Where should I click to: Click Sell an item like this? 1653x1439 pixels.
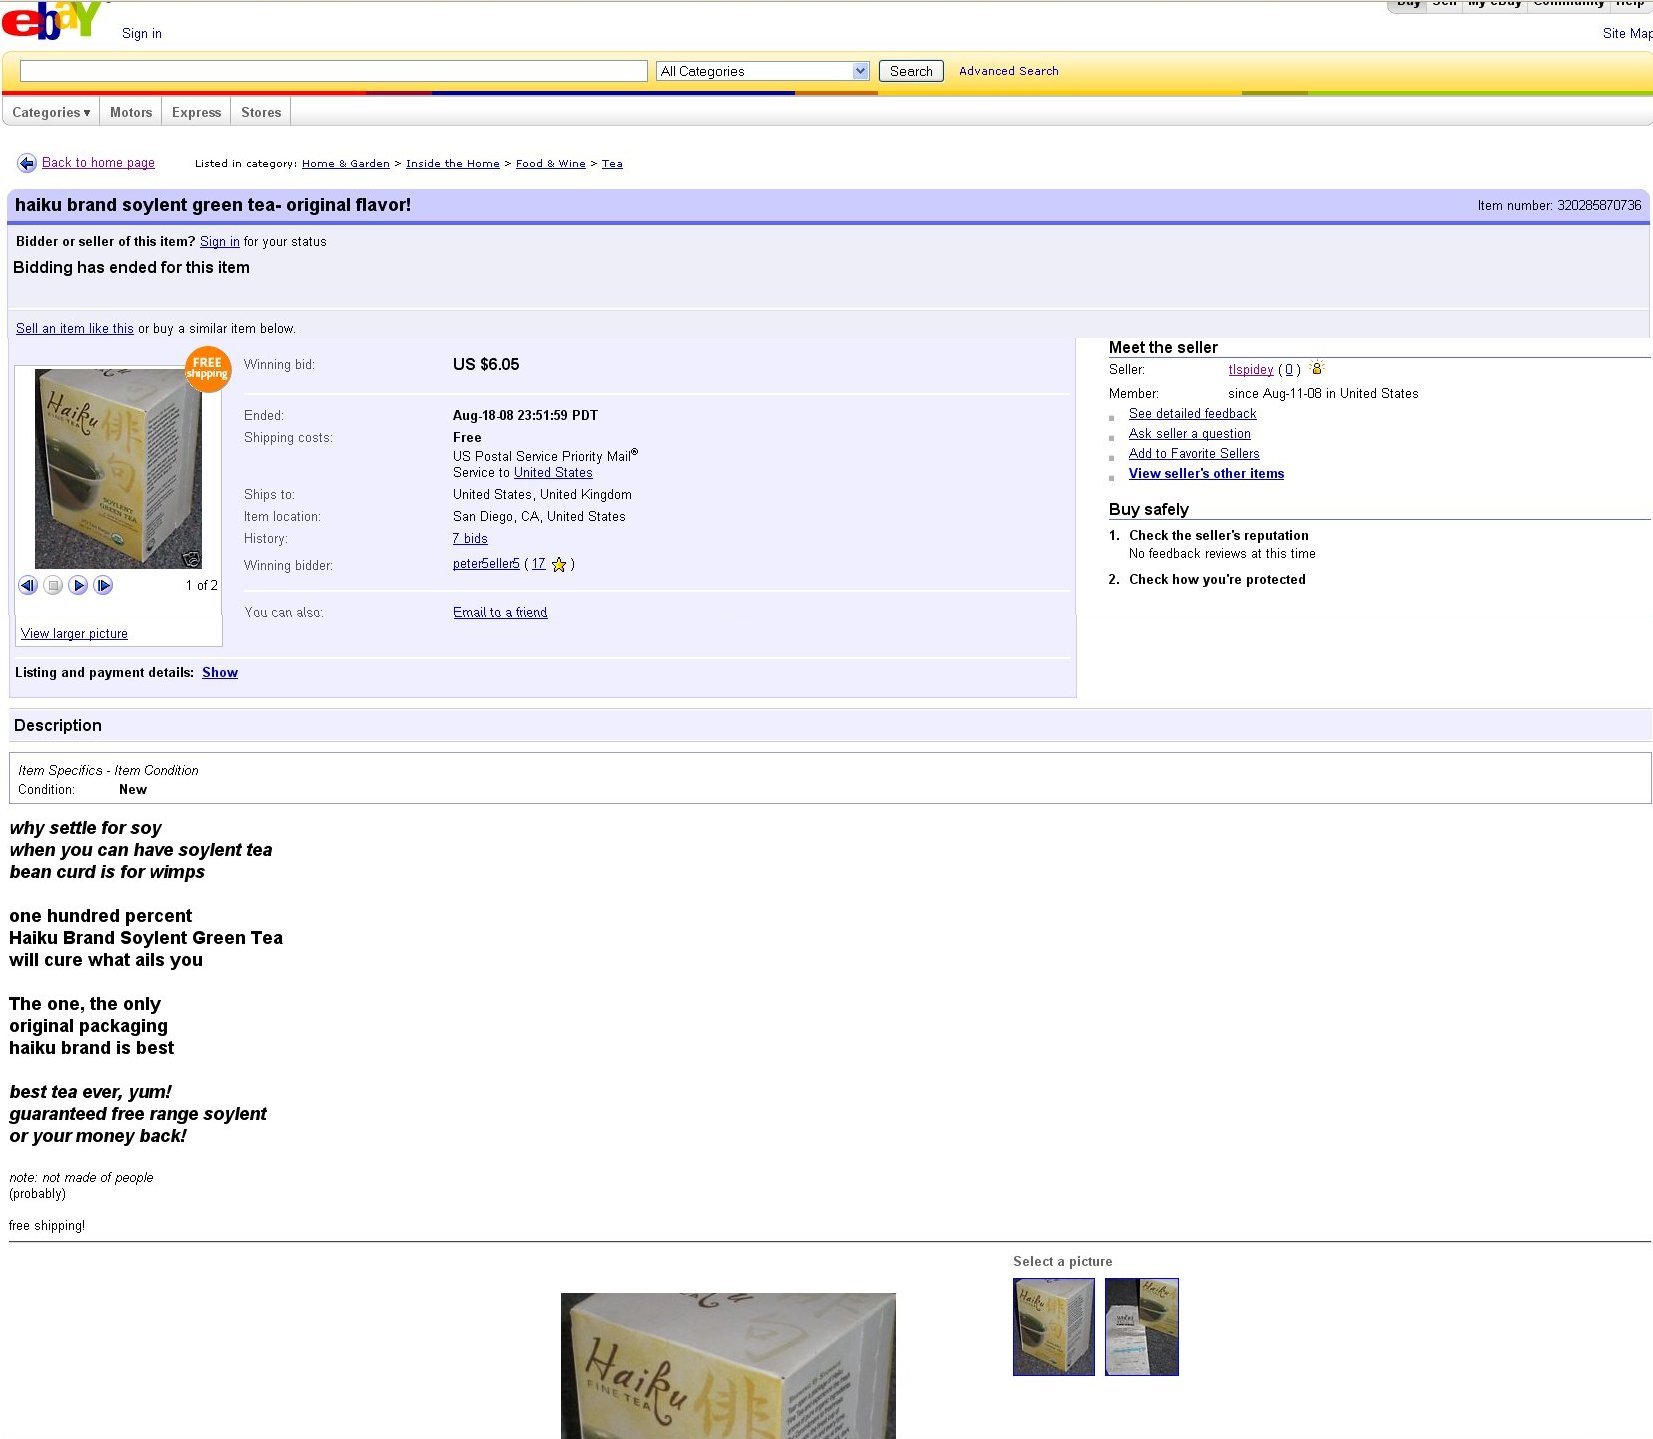pyautogui.click(x=75, y=328)
